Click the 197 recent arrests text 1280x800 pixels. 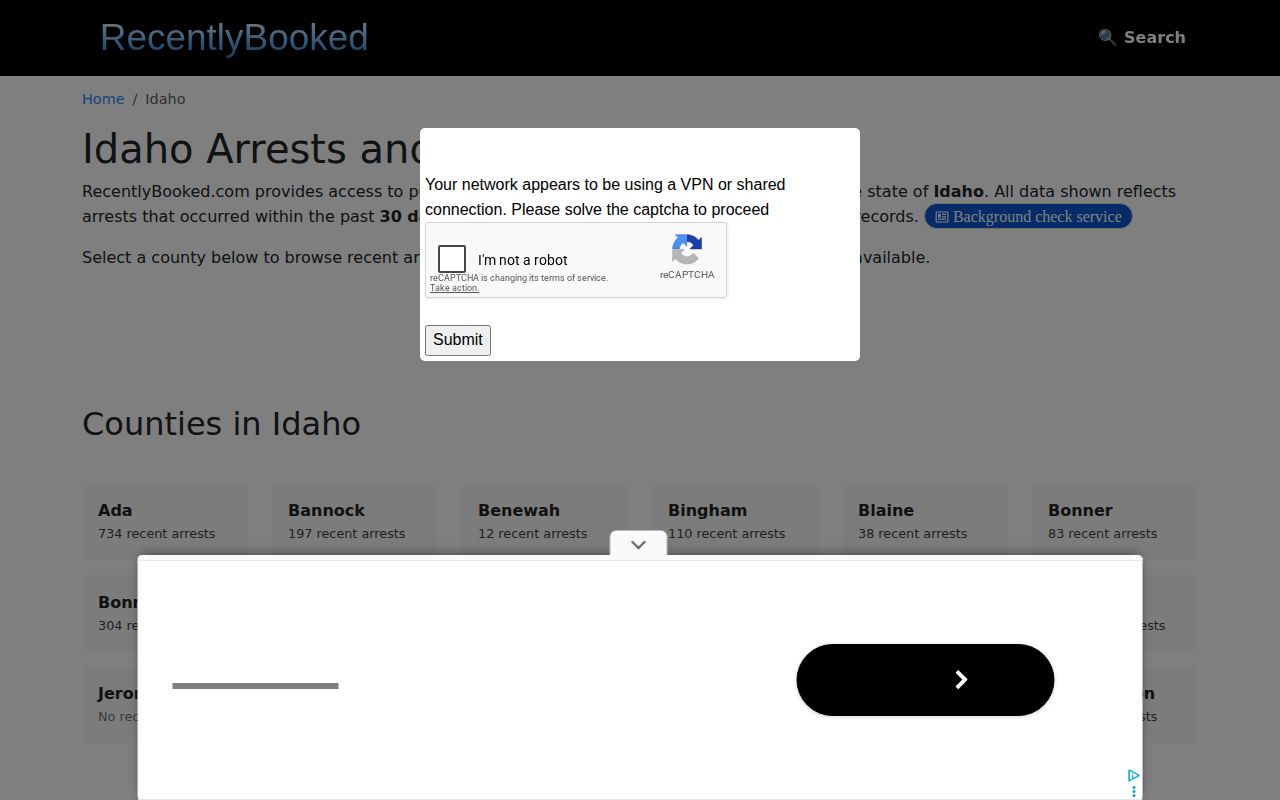tap(347, 534)
